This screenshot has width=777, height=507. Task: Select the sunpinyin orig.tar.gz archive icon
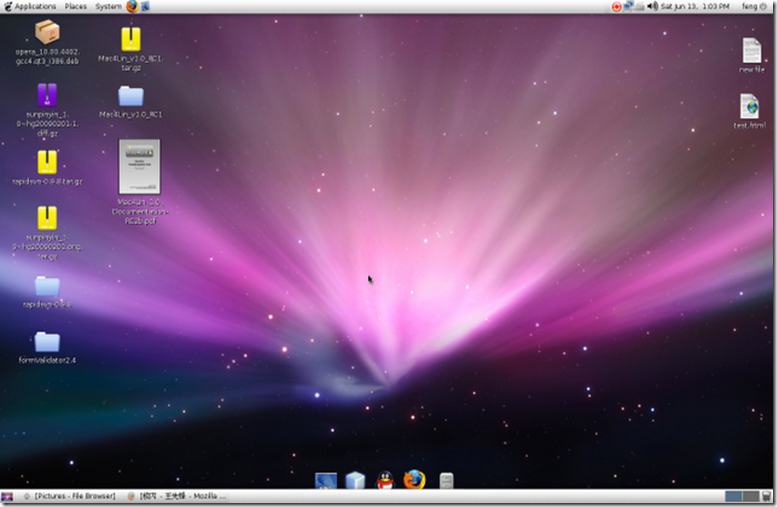pyautogui.click(x=47, y=218)
